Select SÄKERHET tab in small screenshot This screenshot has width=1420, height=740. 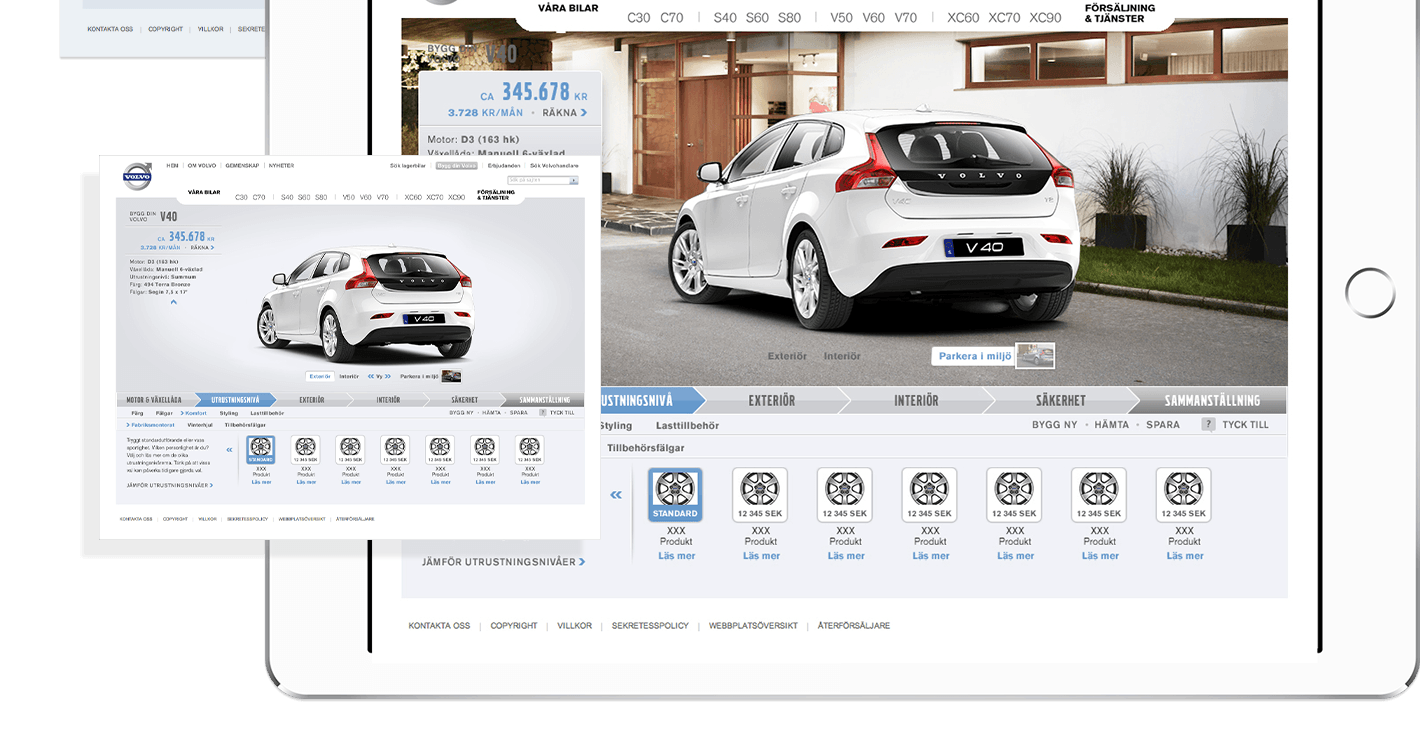click(464, 400)
